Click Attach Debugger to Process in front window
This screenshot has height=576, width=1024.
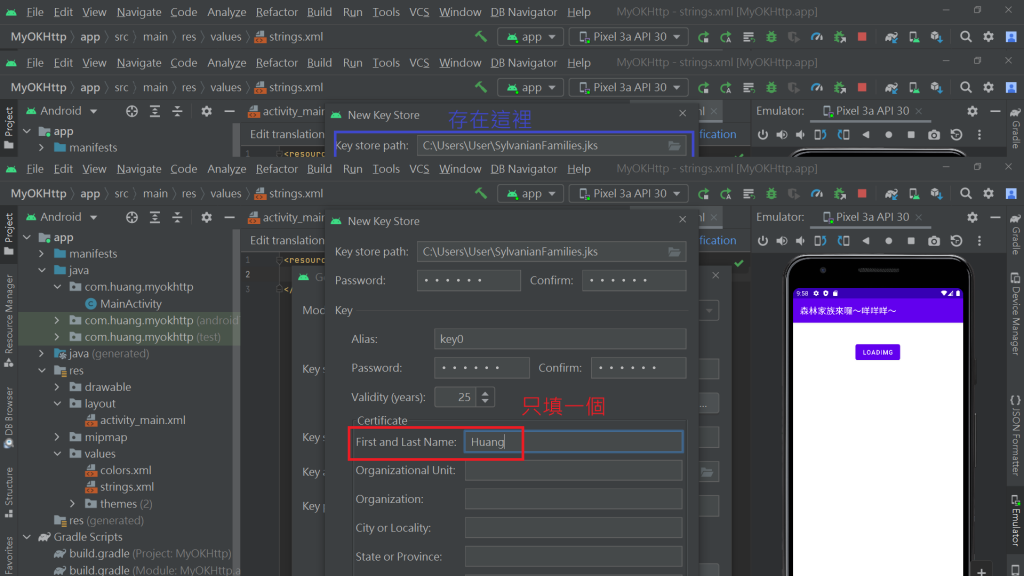click(x=840, y=193)
